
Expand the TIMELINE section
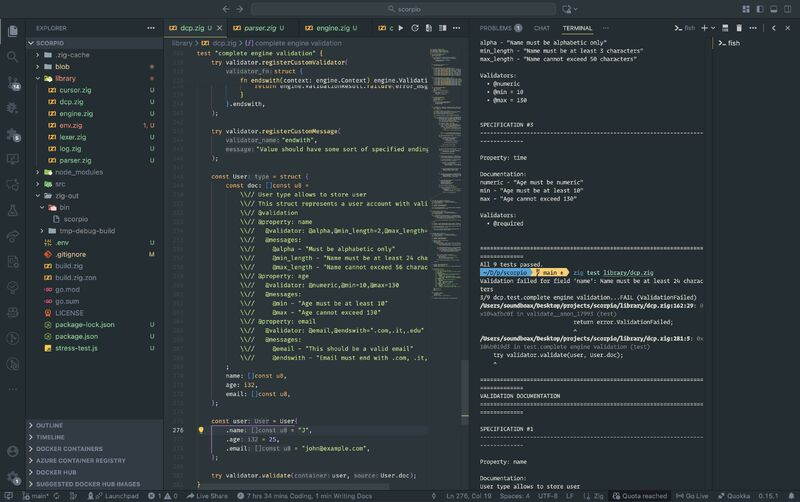click(95, 437)
